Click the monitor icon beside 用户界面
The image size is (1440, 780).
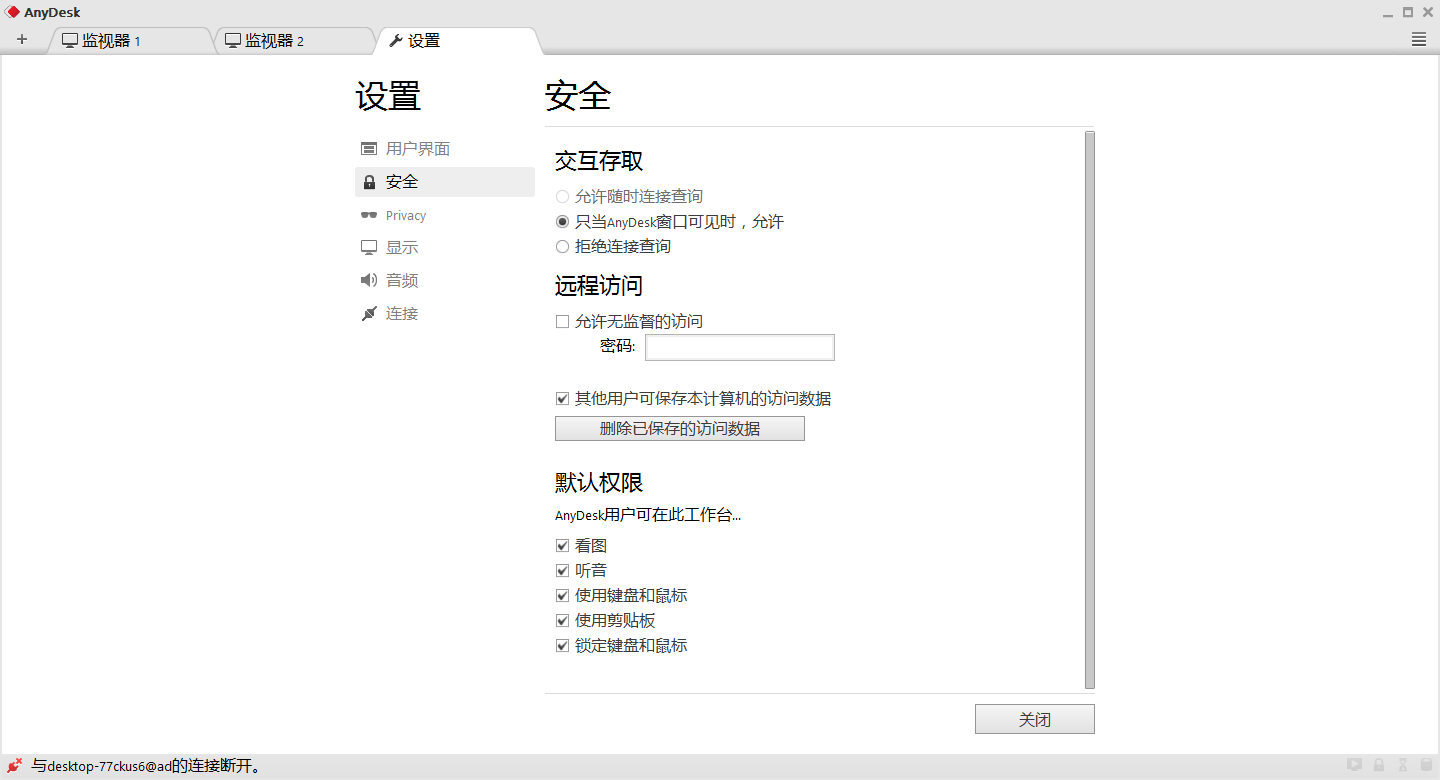[x=369, y=148]
